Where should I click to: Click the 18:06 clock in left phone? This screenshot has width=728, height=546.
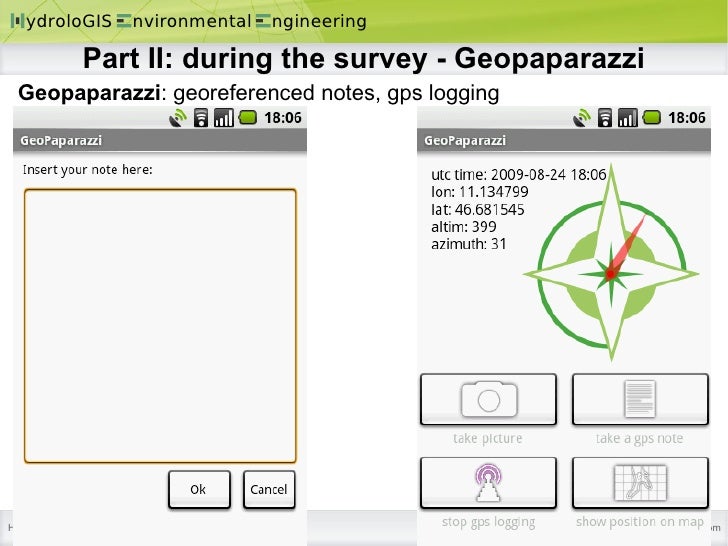pyautogui.click(x=283, y=118)
